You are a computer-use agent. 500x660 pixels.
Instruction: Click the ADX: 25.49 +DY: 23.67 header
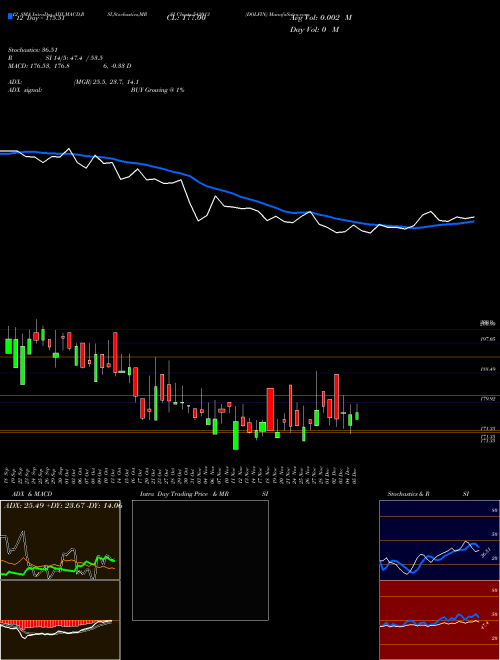63,506
